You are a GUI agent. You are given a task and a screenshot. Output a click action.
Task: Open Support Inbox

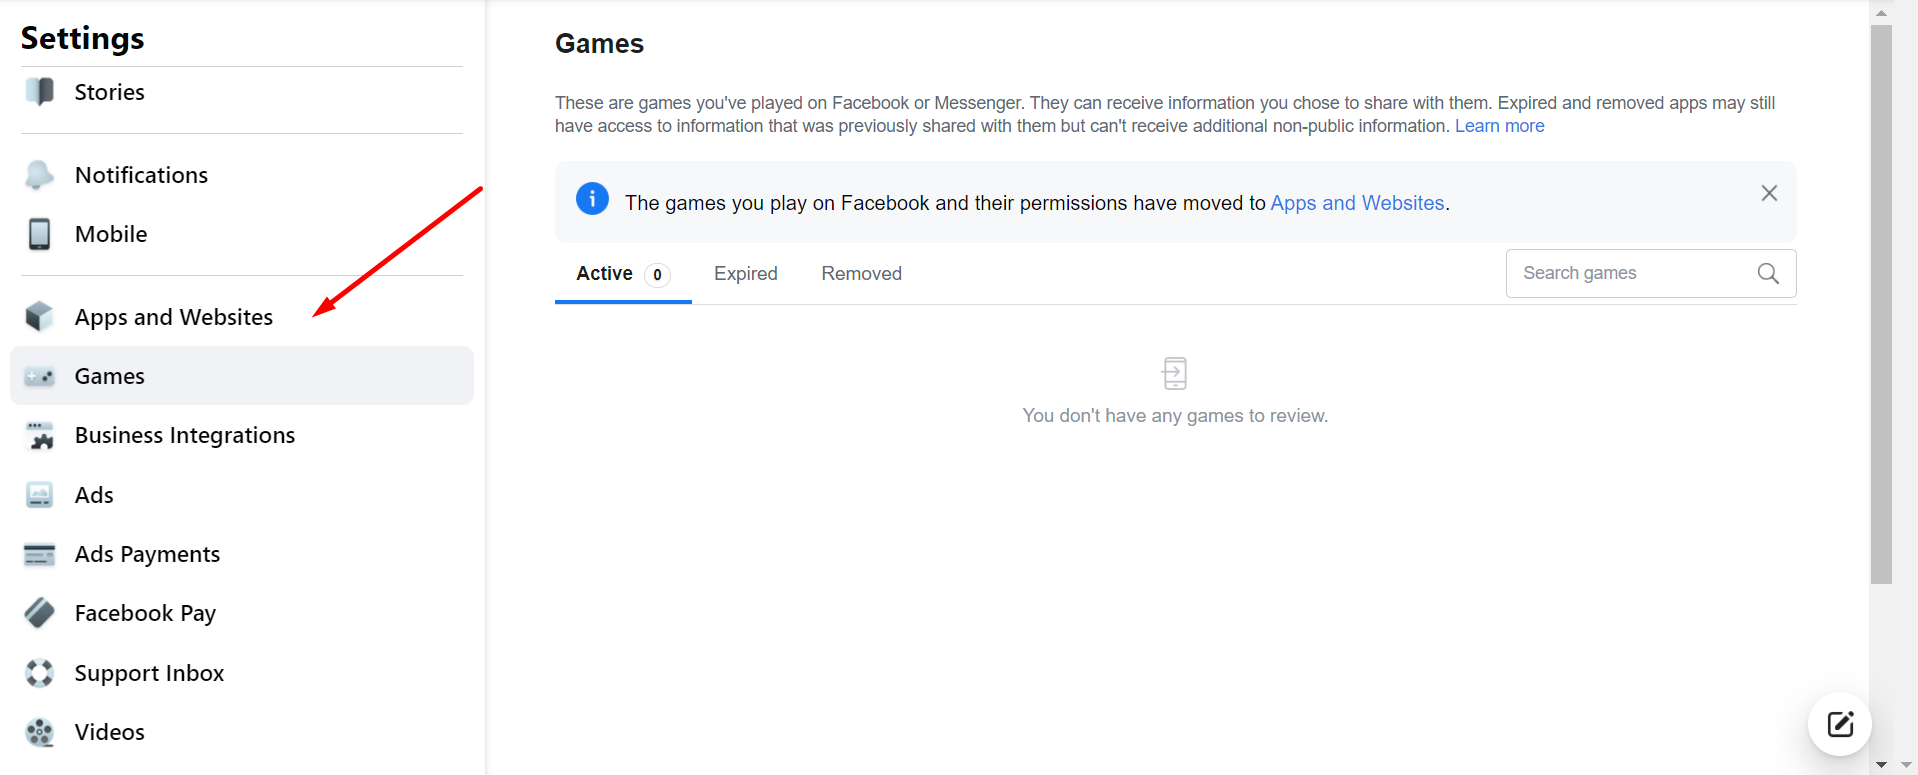(242, 673)
